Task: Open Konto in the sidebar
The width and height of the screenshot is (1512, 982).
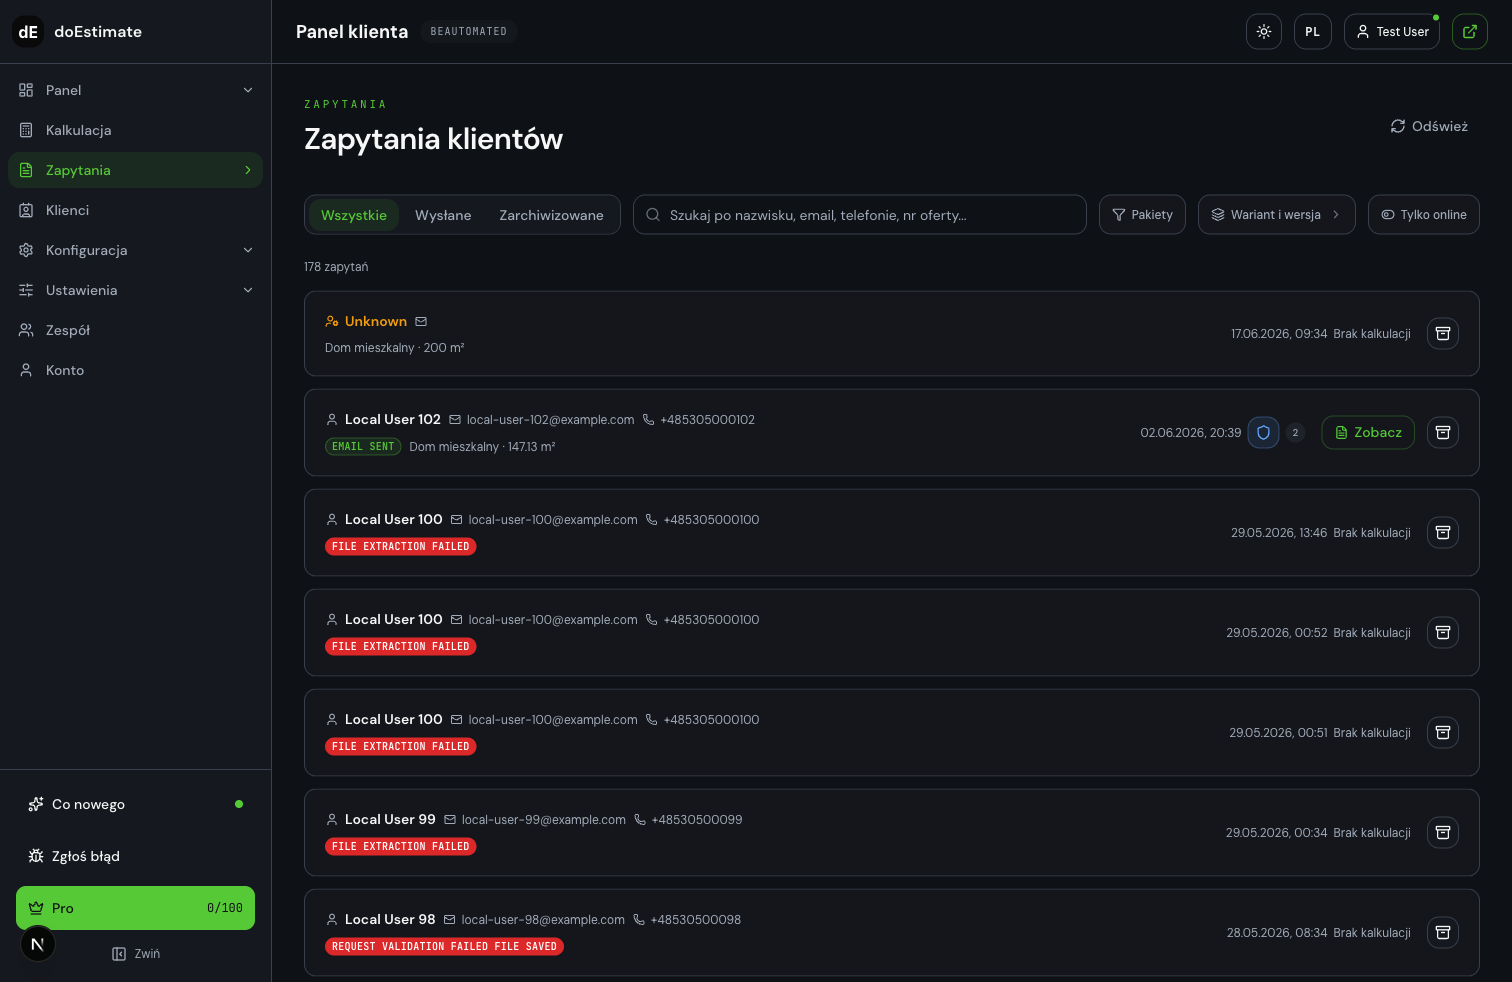Action: pos(135,370)
